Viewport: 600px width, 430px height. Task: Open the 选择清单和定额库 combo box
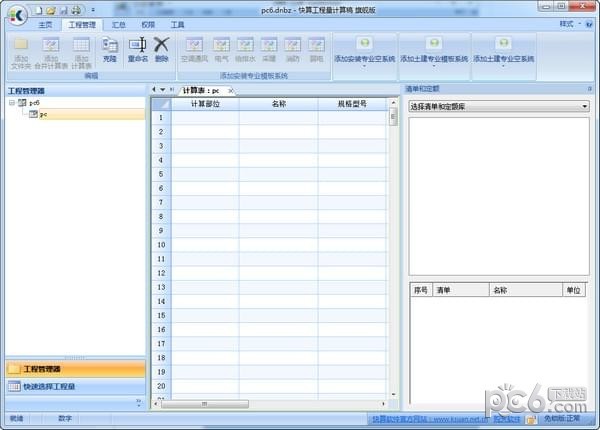(x=499, y=106)
